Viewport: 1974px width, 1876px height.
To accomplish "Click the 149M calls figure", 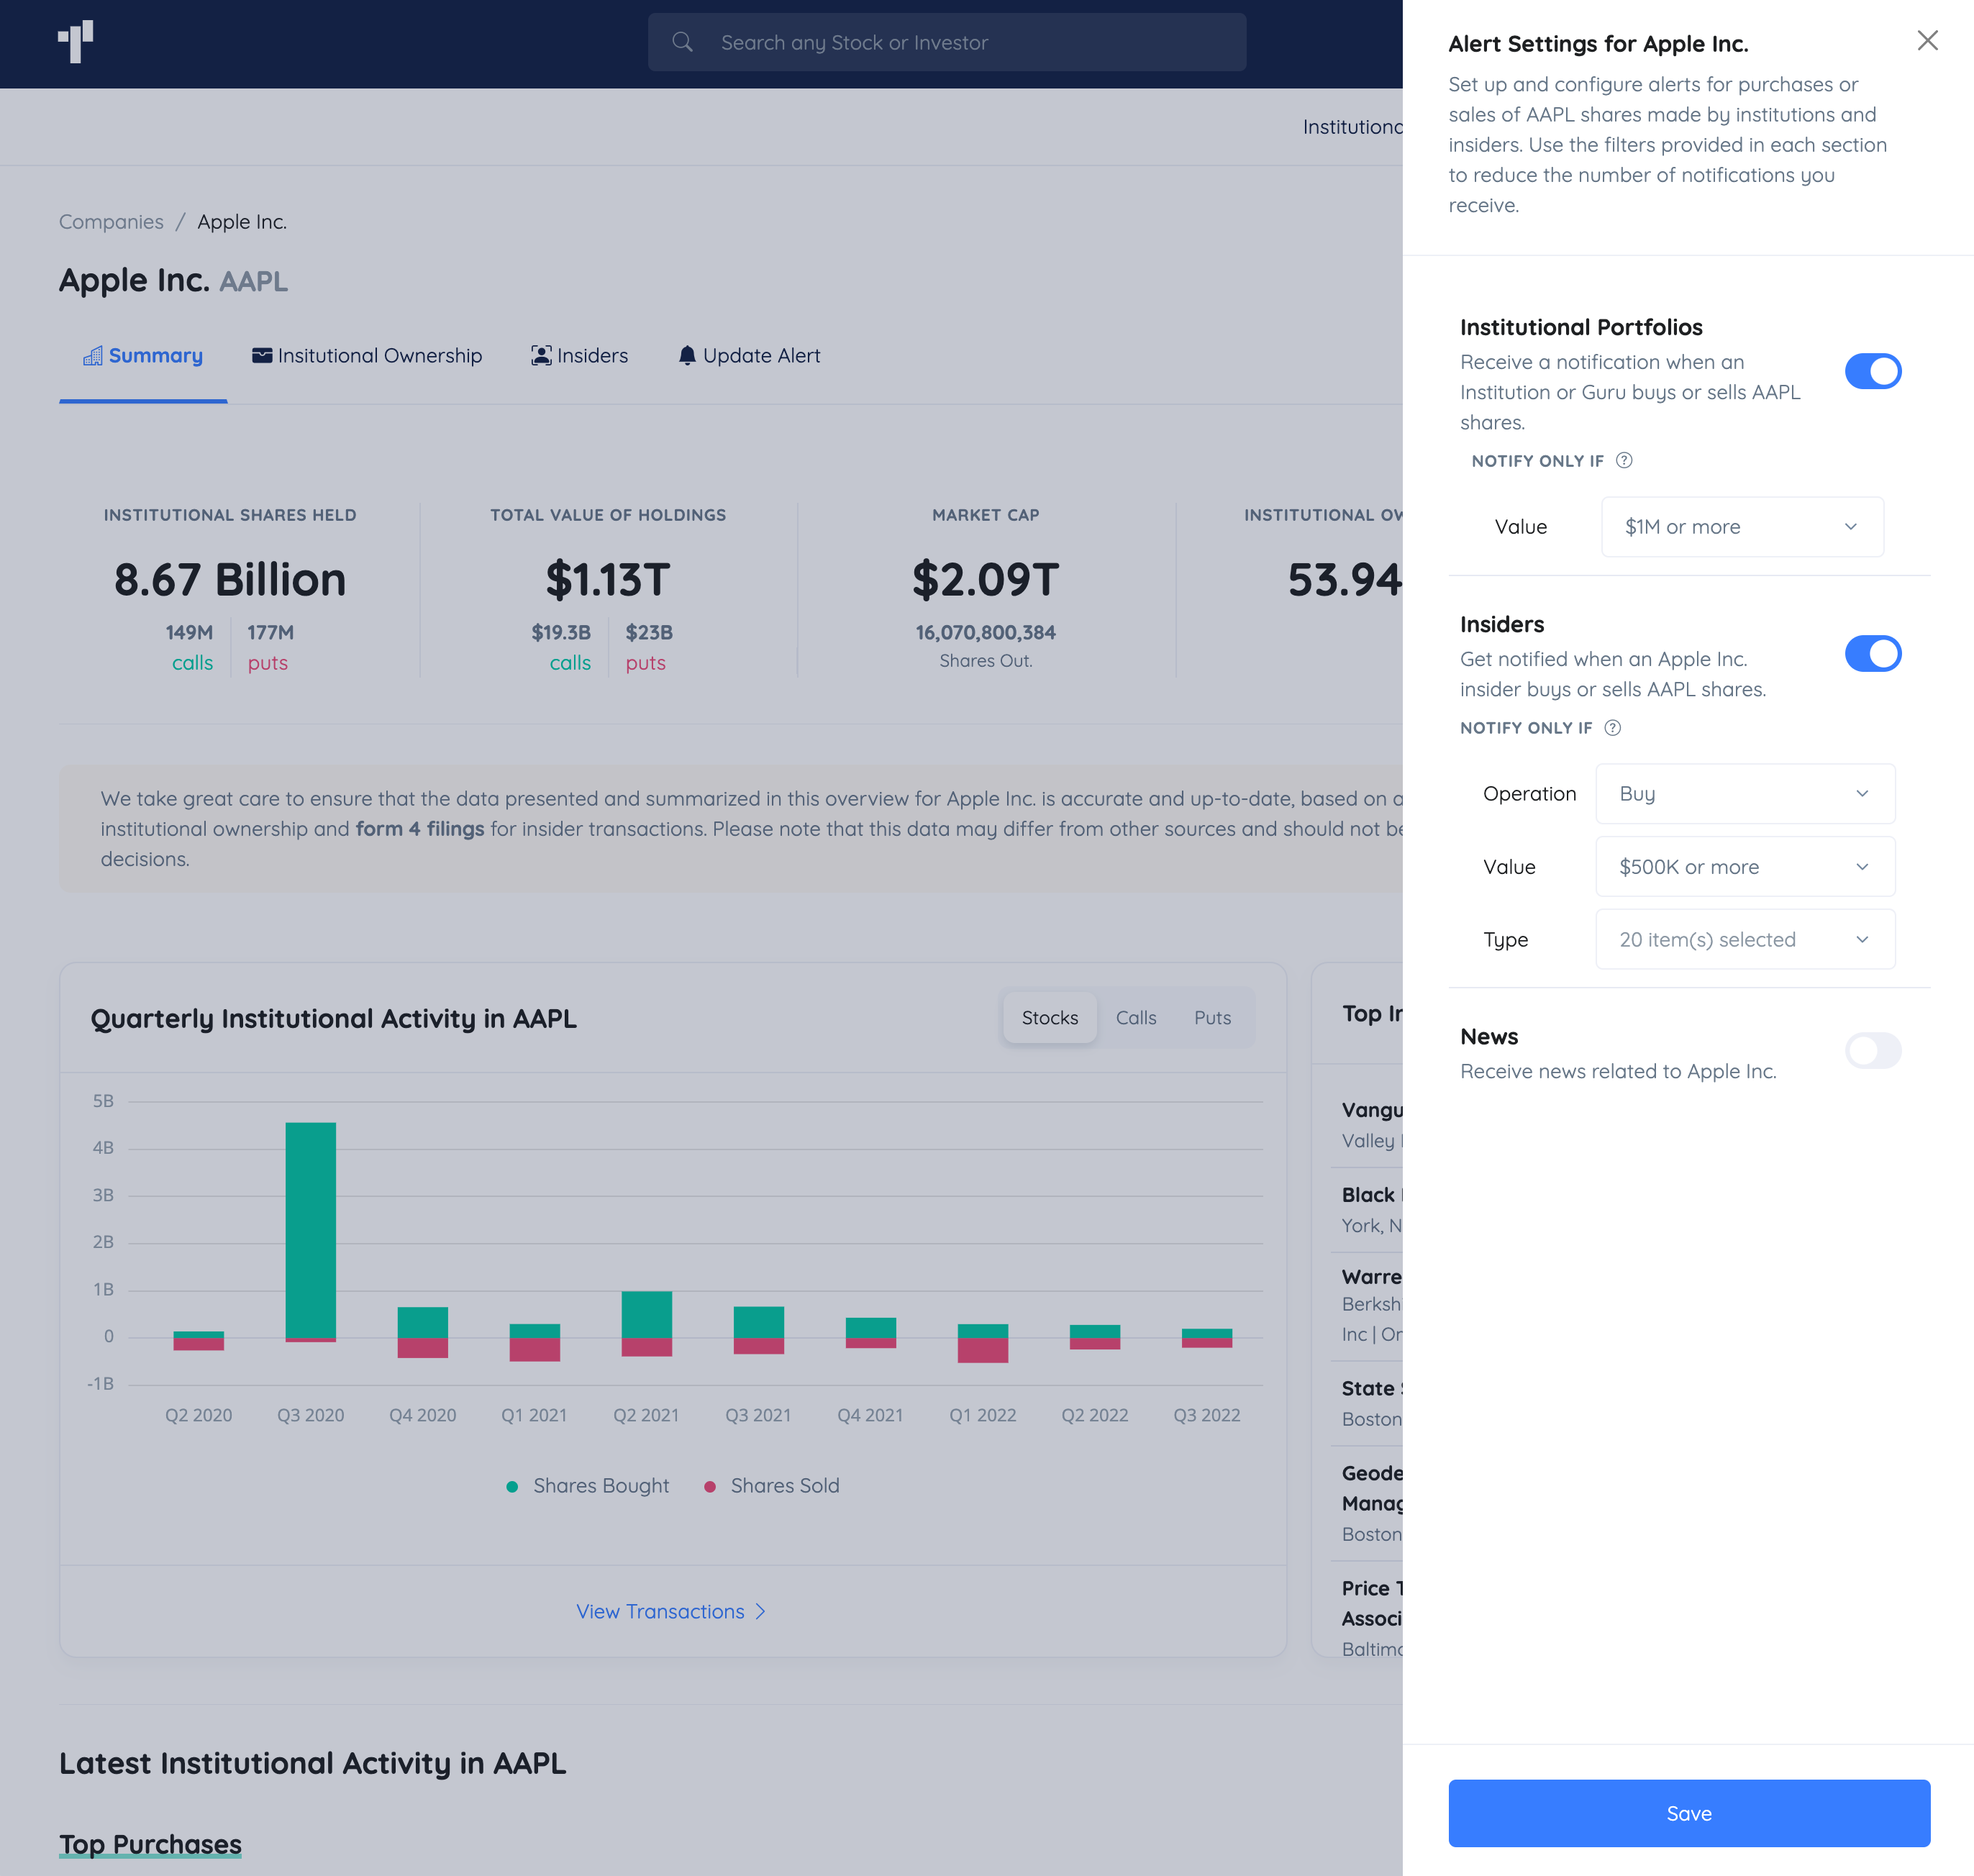I will (x=189, y=633).
